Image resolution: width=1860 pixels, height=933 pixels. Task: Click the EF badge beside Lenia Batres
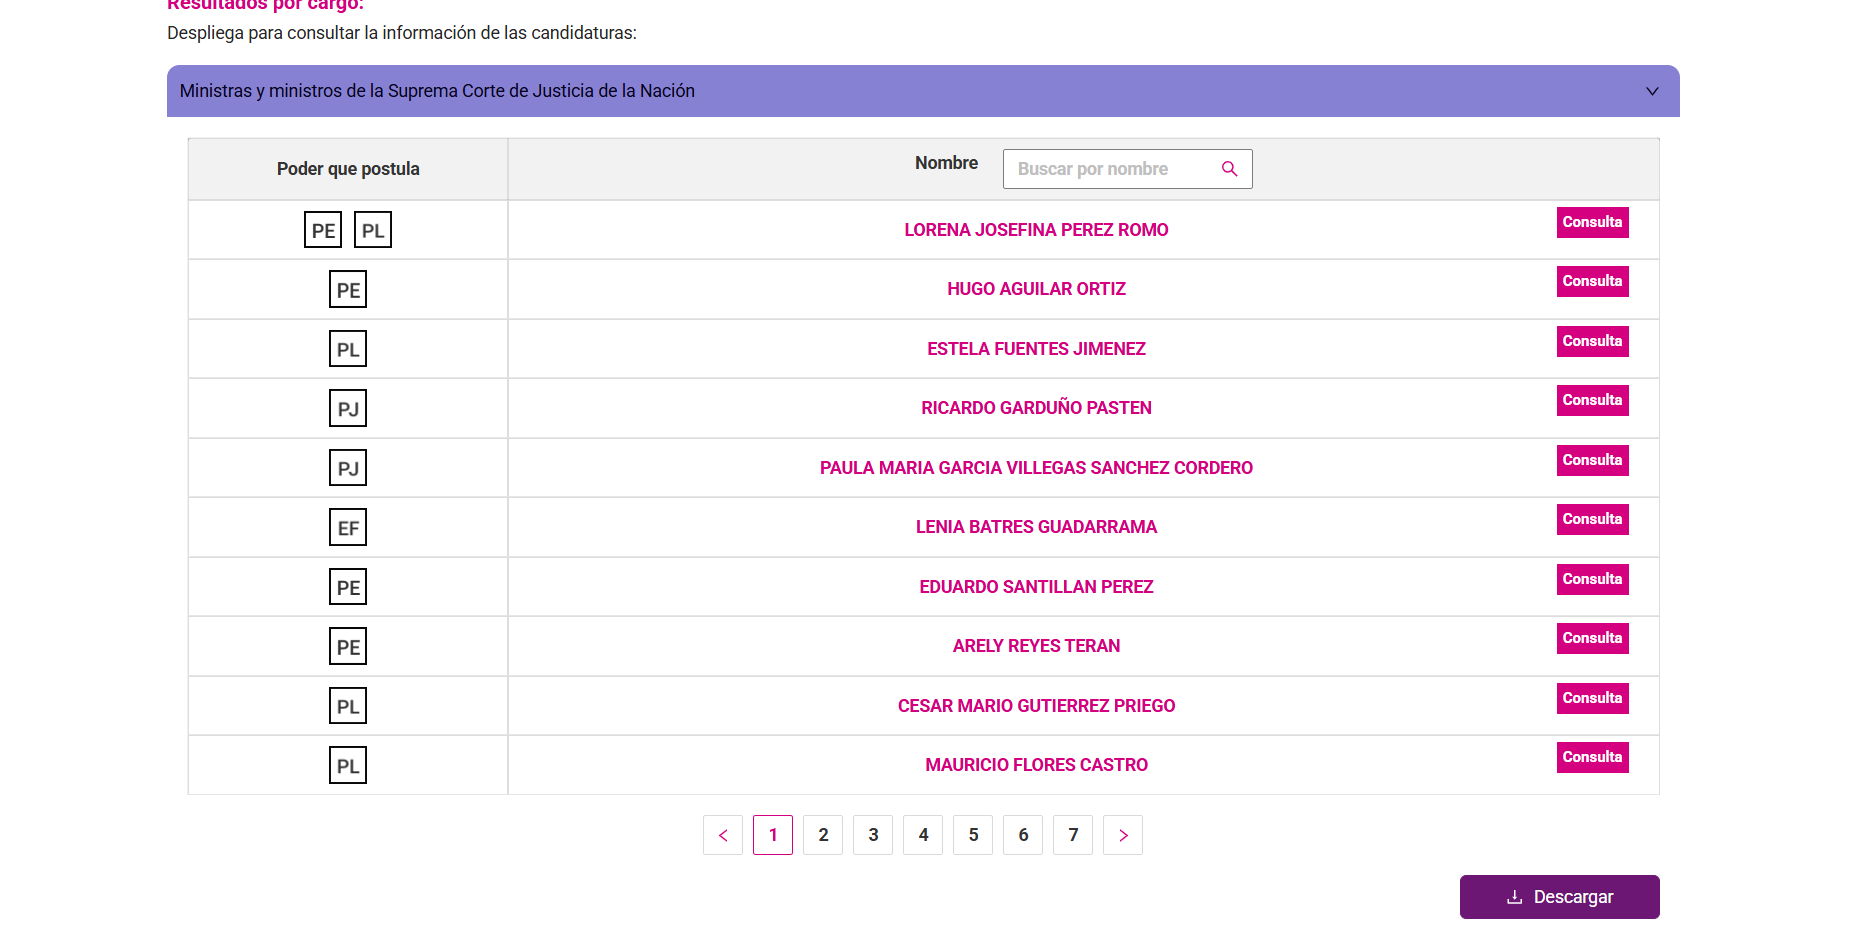point(348,528)
